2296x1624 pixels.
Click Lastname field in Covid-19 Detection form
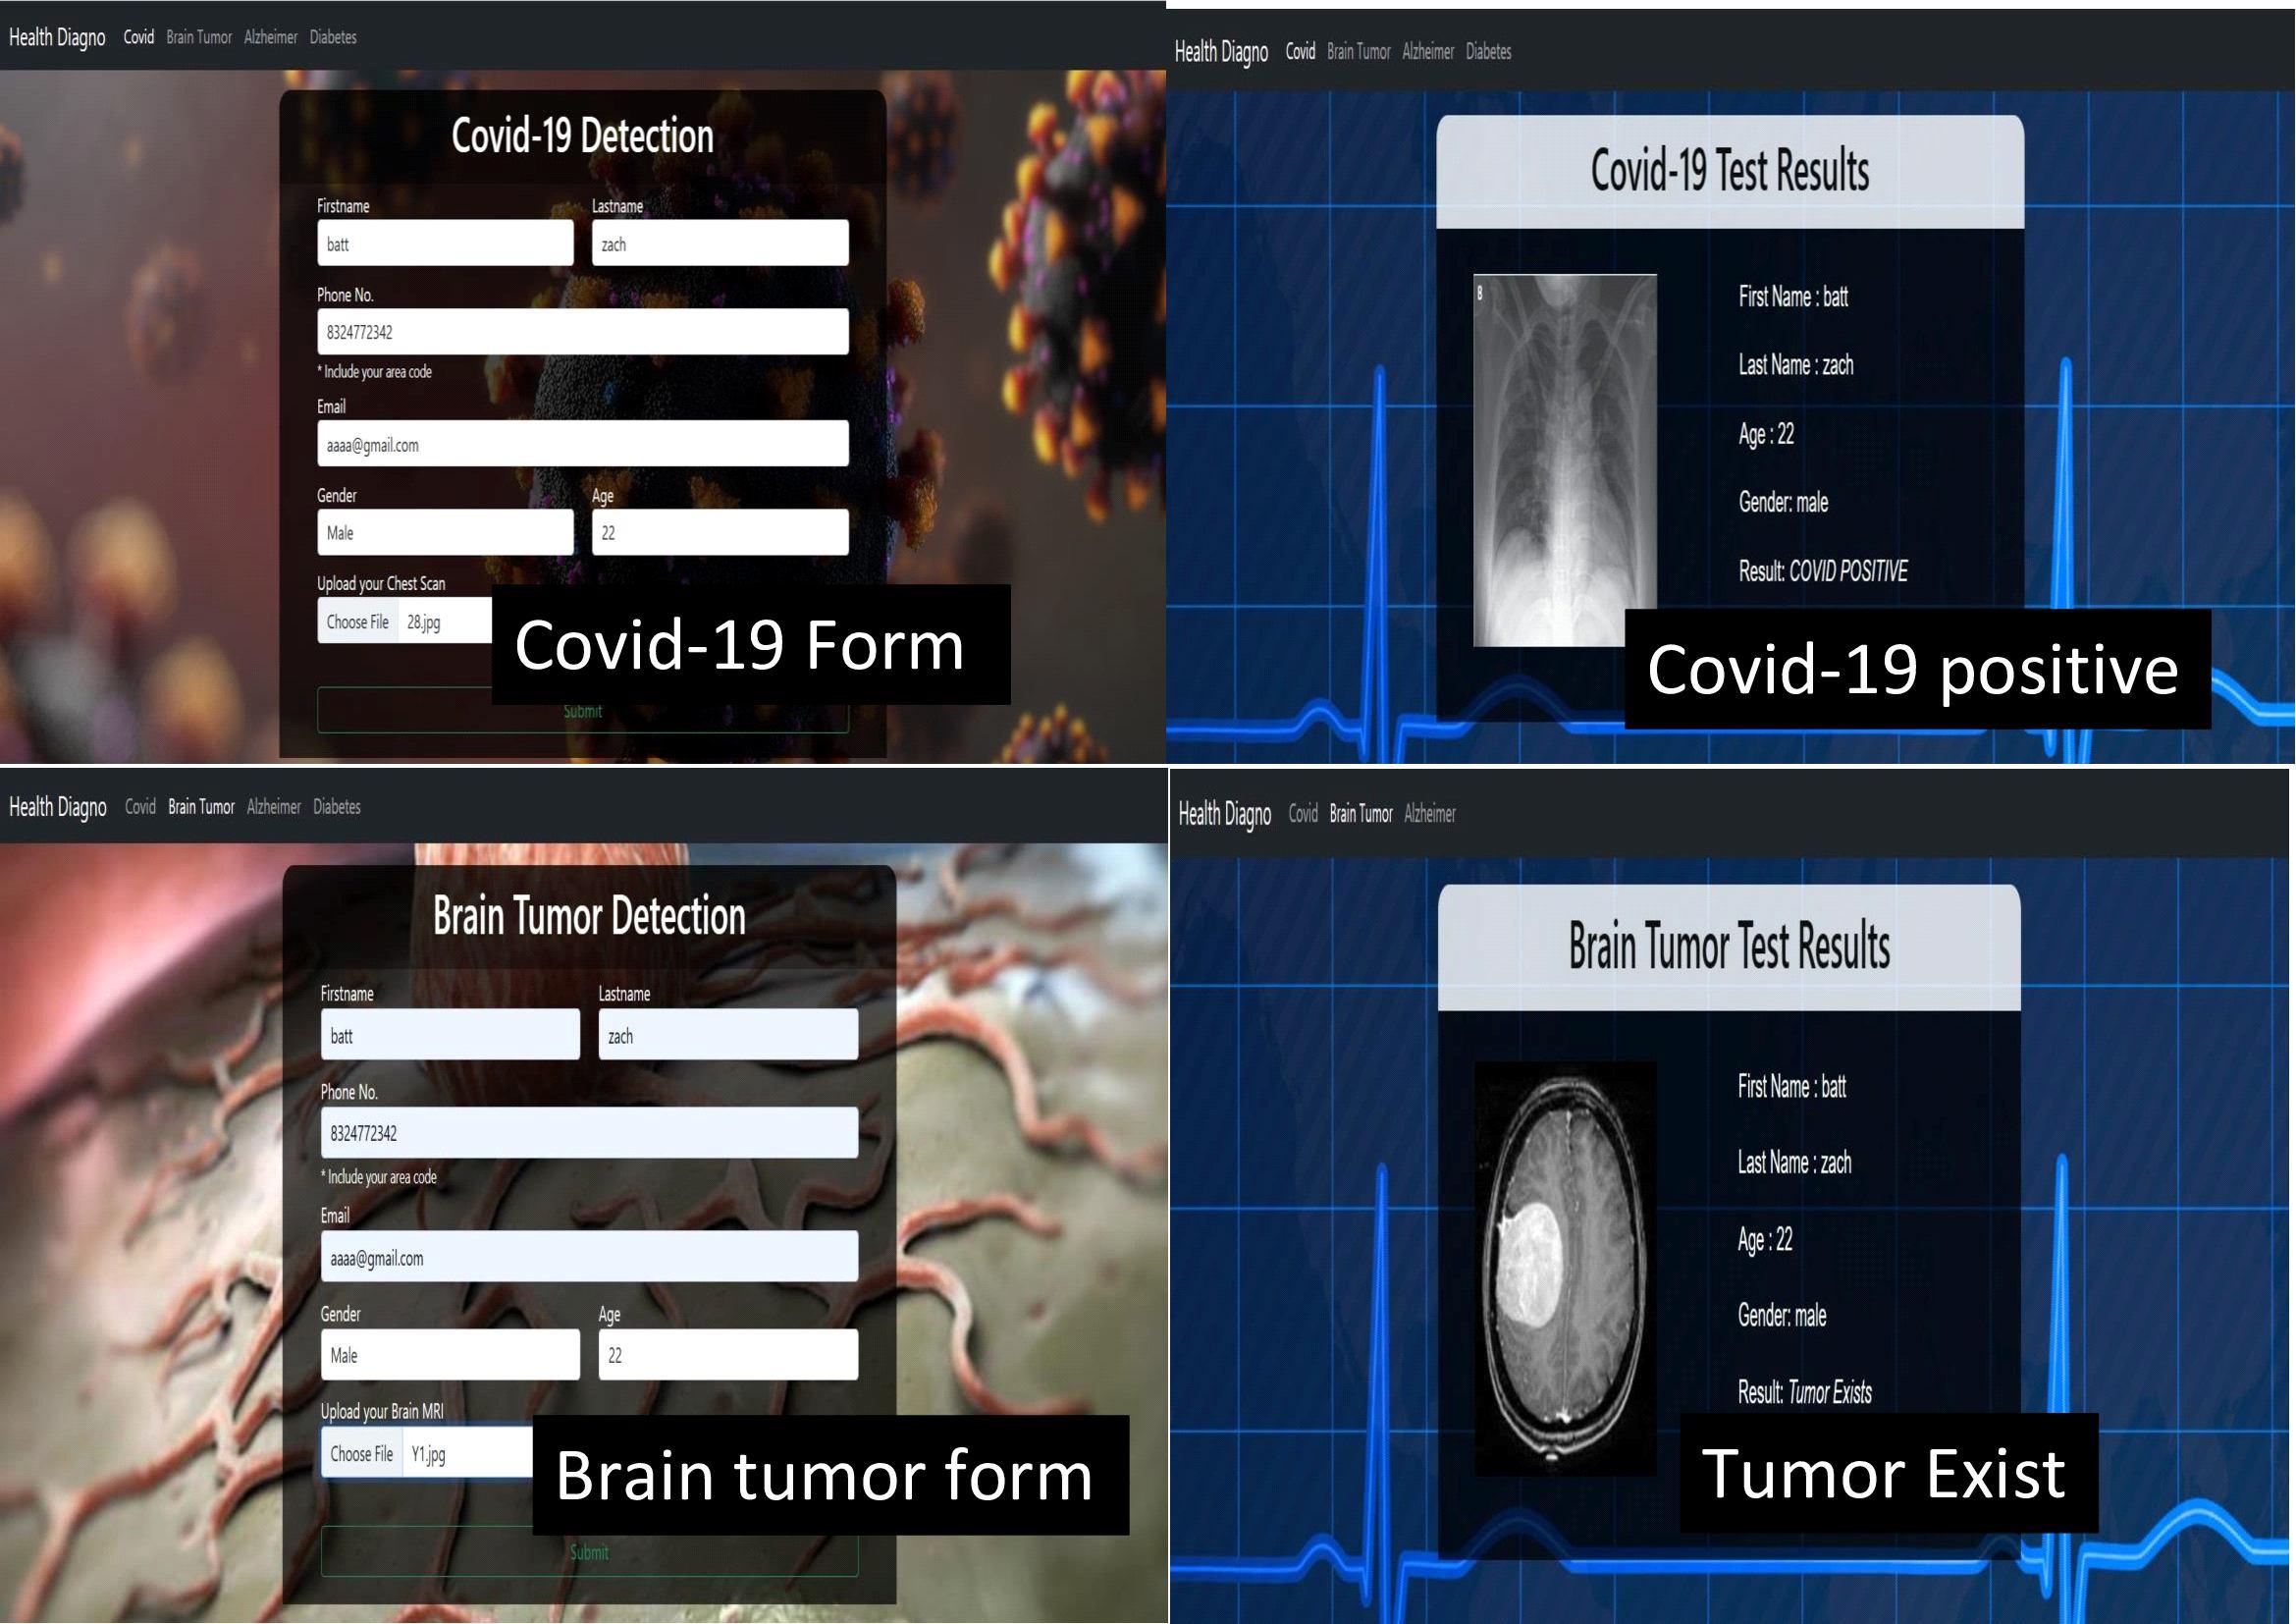coord(720,243)
